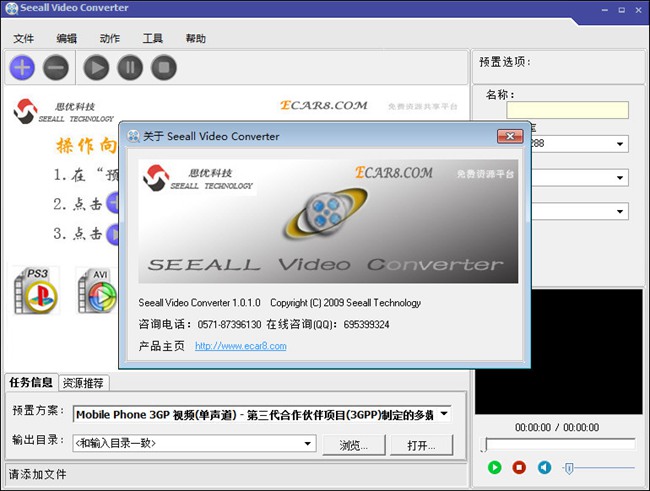Minimize the Seeall Video Converter window
This screenshot has height=491, width=650.
point(605,10)
